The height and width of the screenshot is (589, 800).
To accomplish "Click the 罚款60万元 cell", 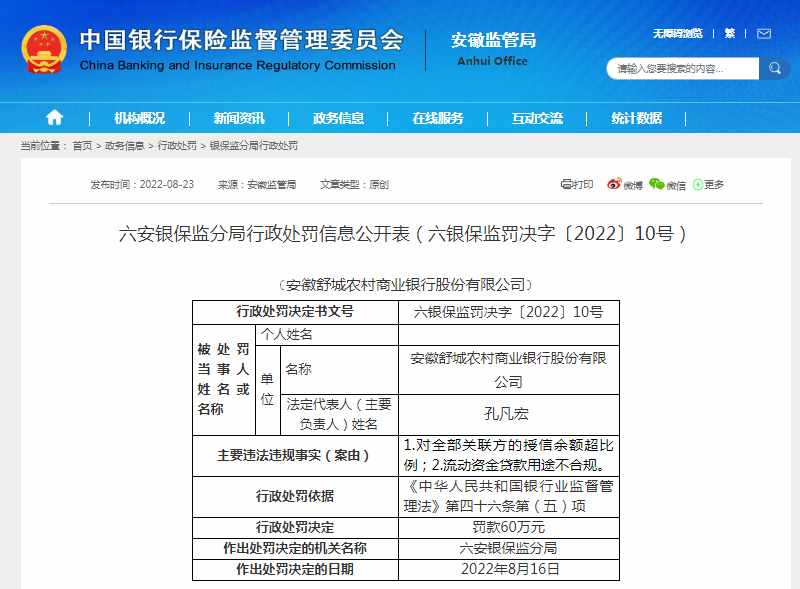I will [509, 528].
